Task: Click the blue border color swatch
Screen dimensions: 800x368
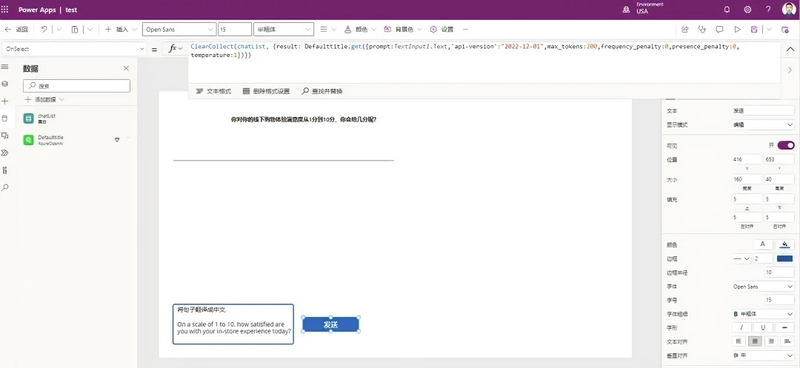Action: 785,259
